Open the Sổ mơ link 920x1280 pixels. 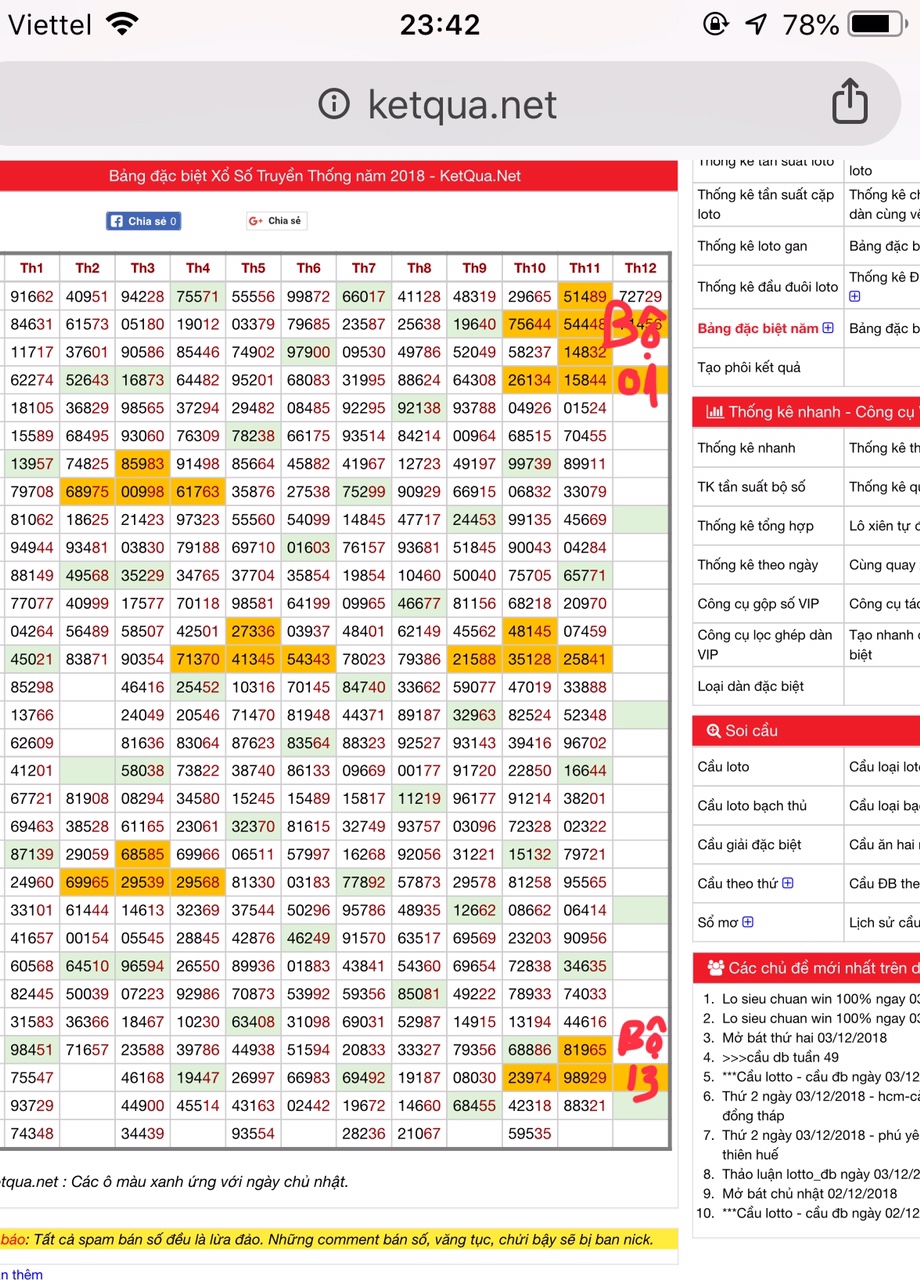pyautogui.click(x=718, y=922)
